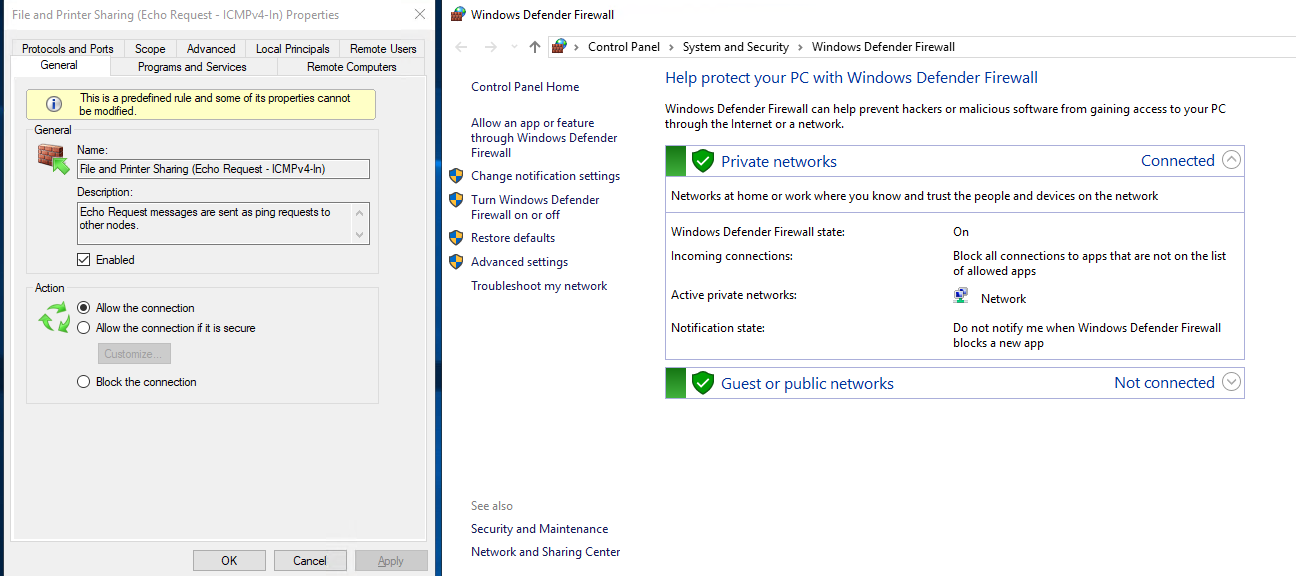Click green shield icon for Guest or public networks
Viewport: 1296px width, 576px height.
[x=703, y=383]
